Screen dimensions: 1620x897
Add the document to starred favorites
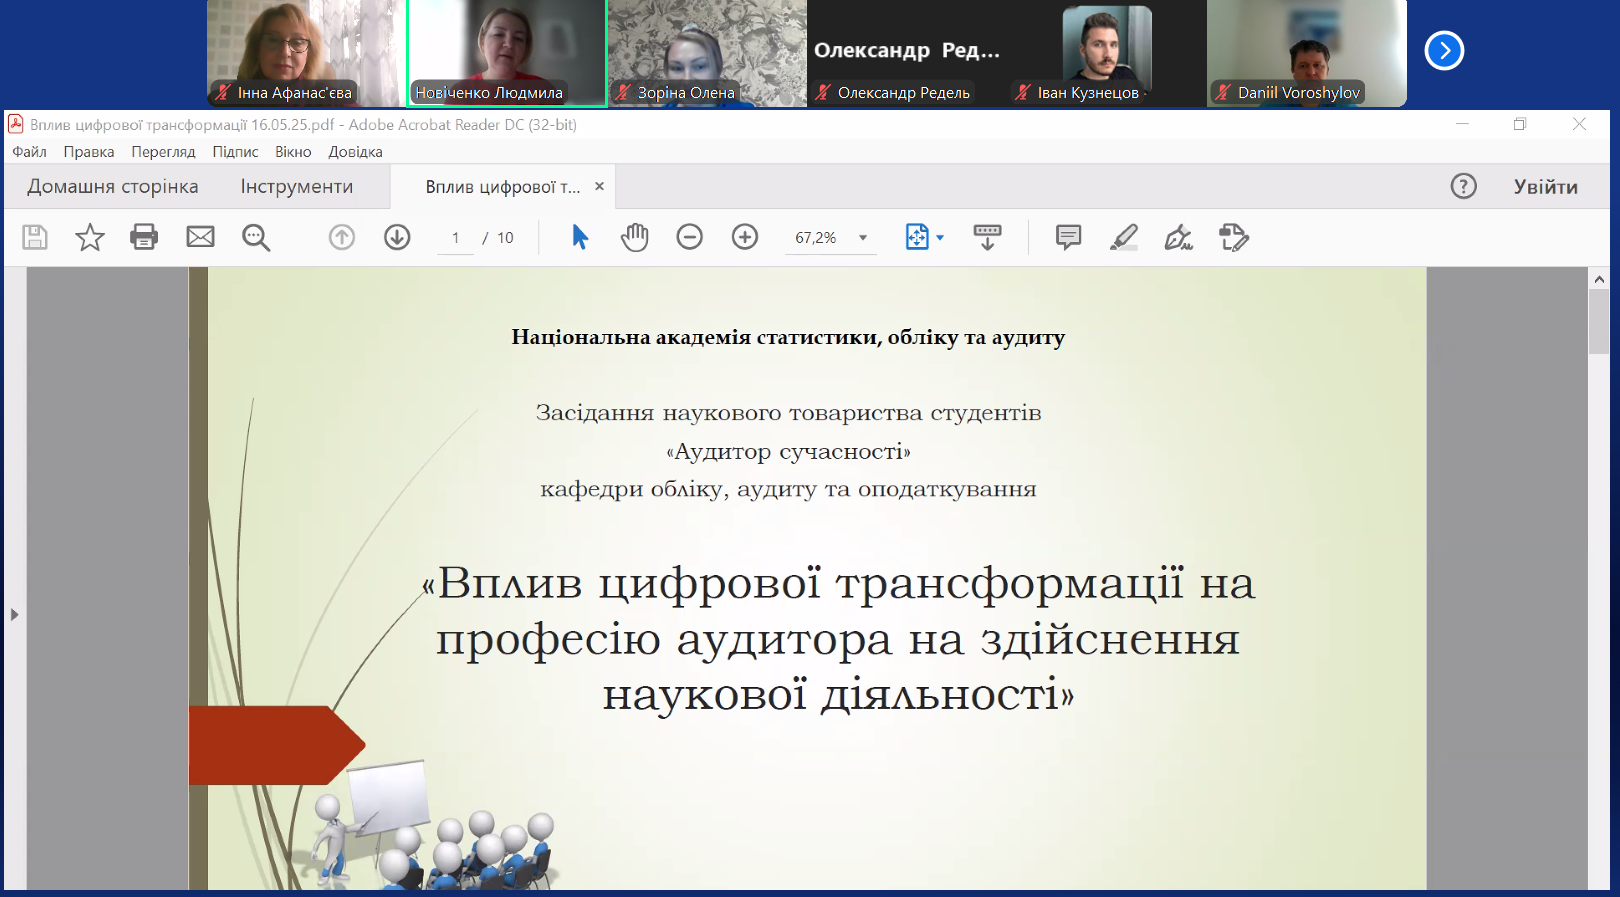90,237
